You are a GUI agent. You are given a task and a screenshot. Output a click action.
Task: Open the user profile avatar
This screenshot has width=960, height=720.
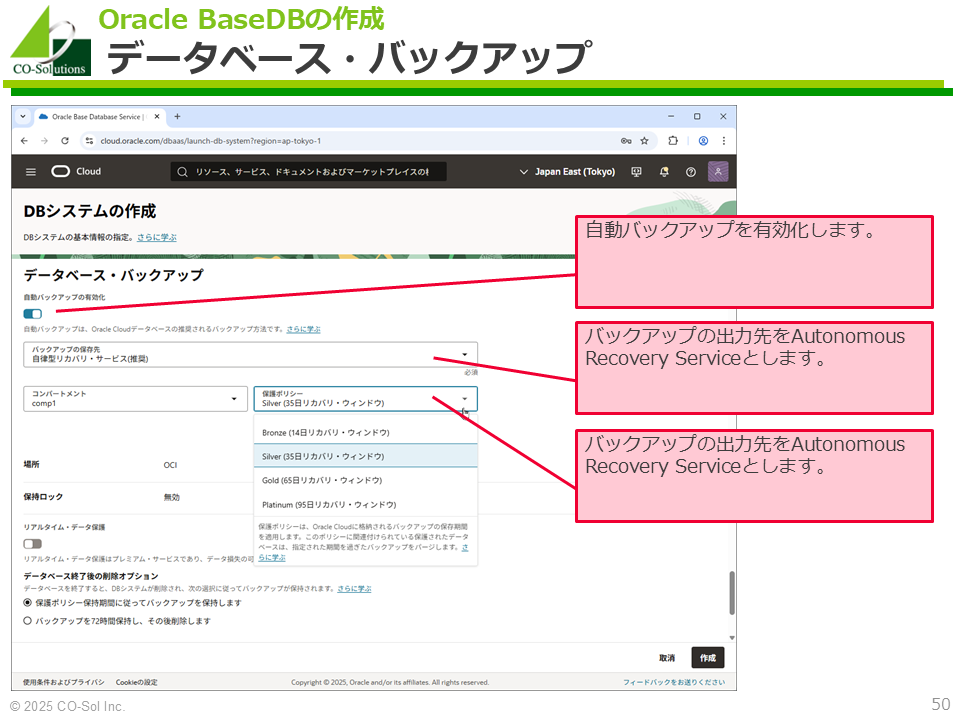coord(718,171)
